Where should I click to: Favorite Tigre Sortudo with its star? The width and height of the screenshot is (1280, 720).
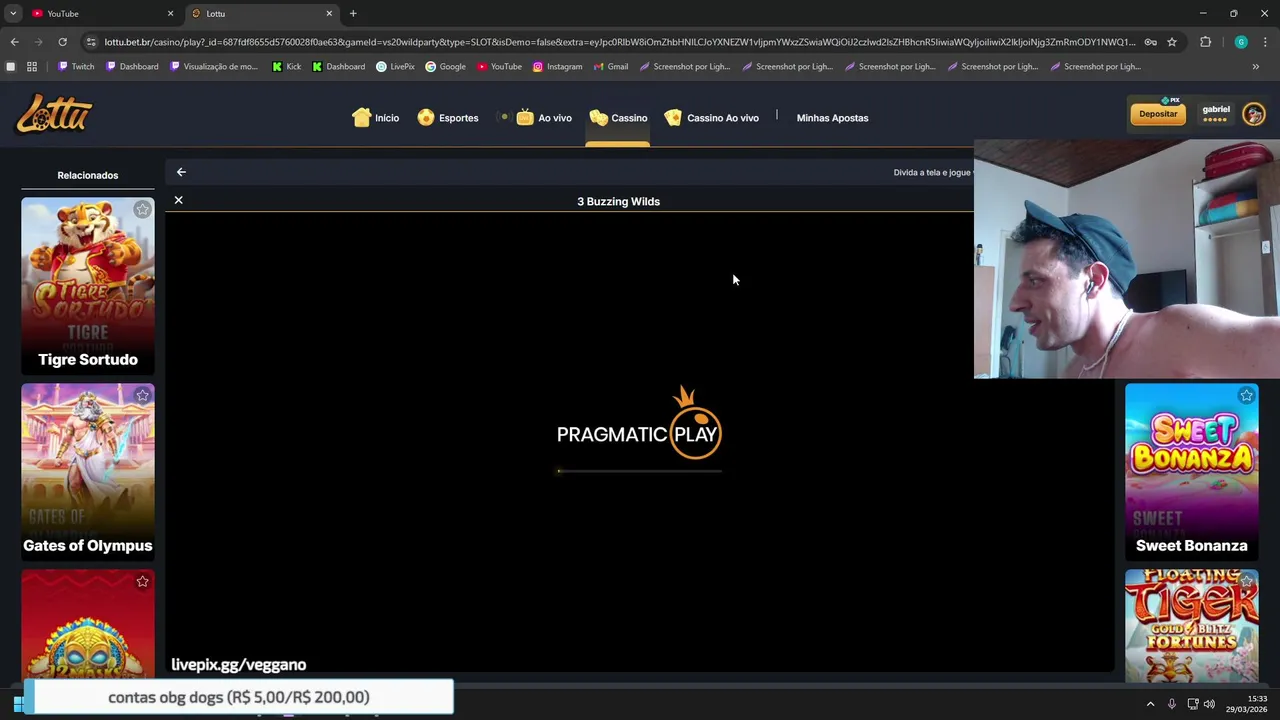pyautogui.click(x=142, y=210)
